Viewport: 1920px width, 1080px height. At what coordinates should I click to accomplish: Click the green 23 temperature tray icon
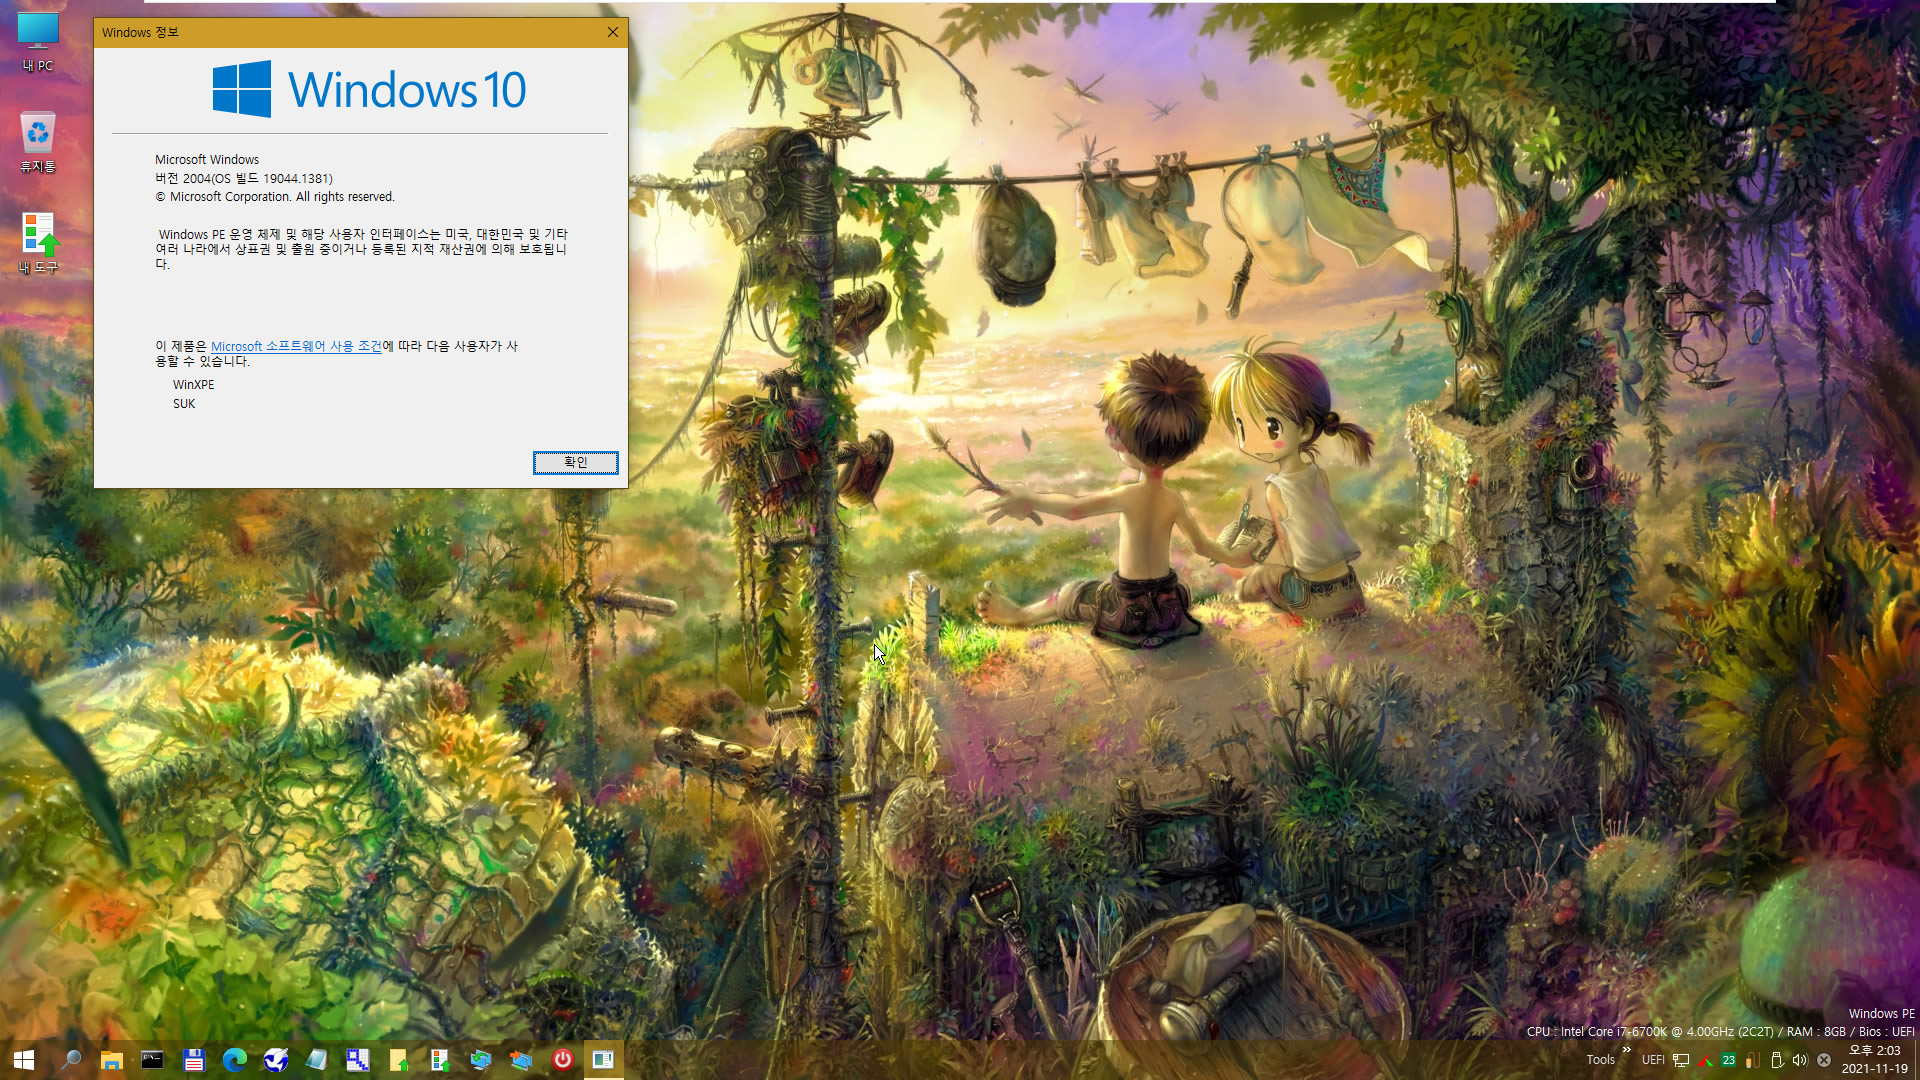[1729, 1060]
